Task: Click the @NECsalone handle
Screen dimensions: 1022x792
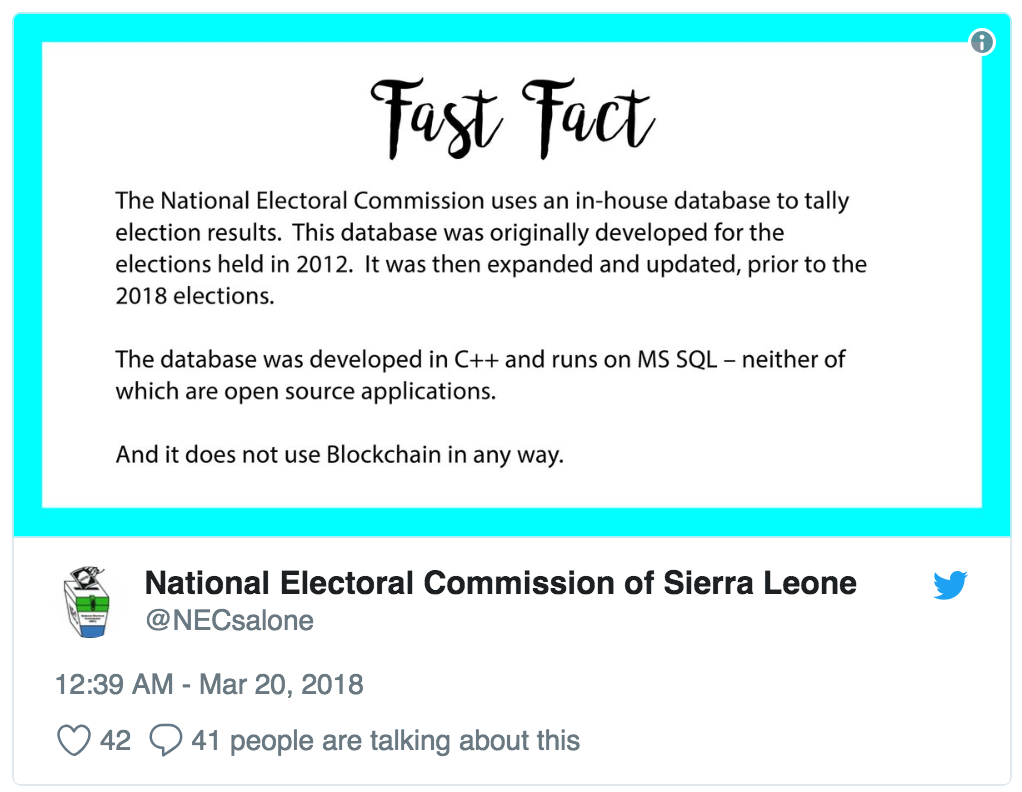Action: [x=229, y=620]
